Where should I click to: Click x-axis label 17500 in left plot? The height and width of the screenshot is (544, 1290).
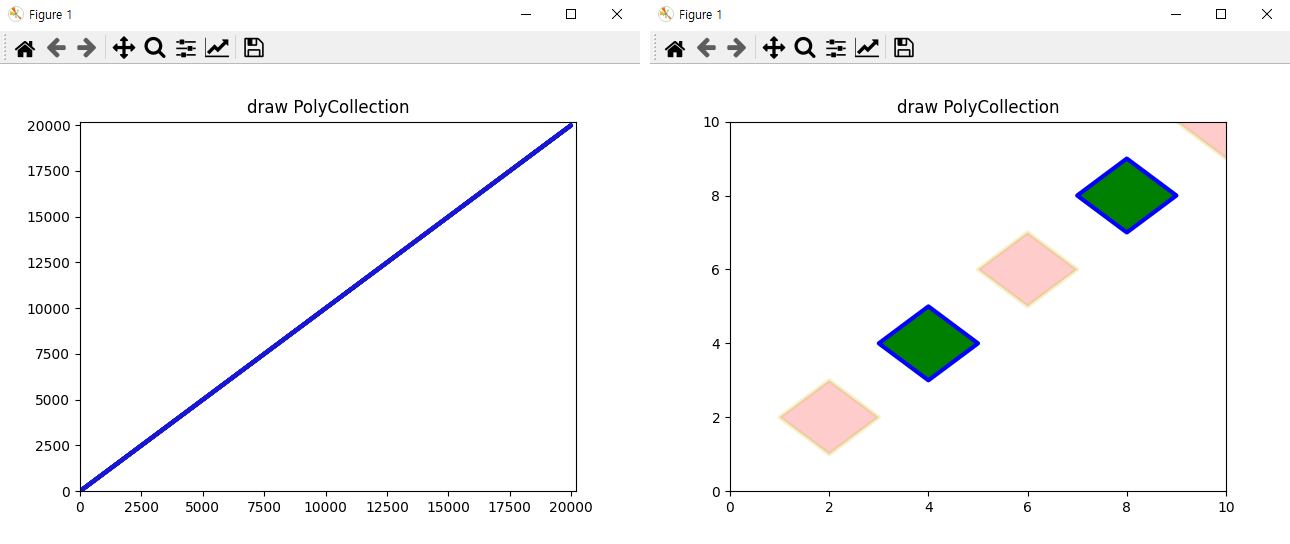pyautogui.click(x=510, y=507)
